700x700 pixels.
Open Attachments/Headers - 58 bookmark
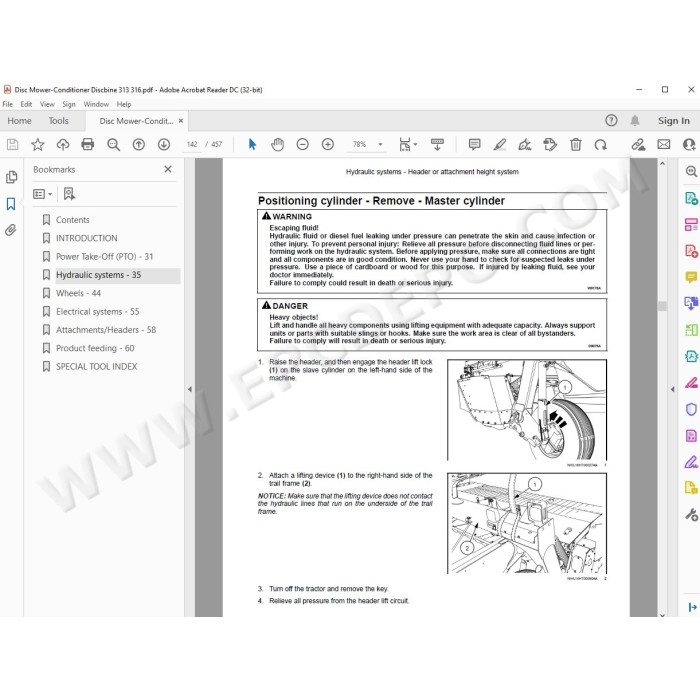(x=106, y=329)
